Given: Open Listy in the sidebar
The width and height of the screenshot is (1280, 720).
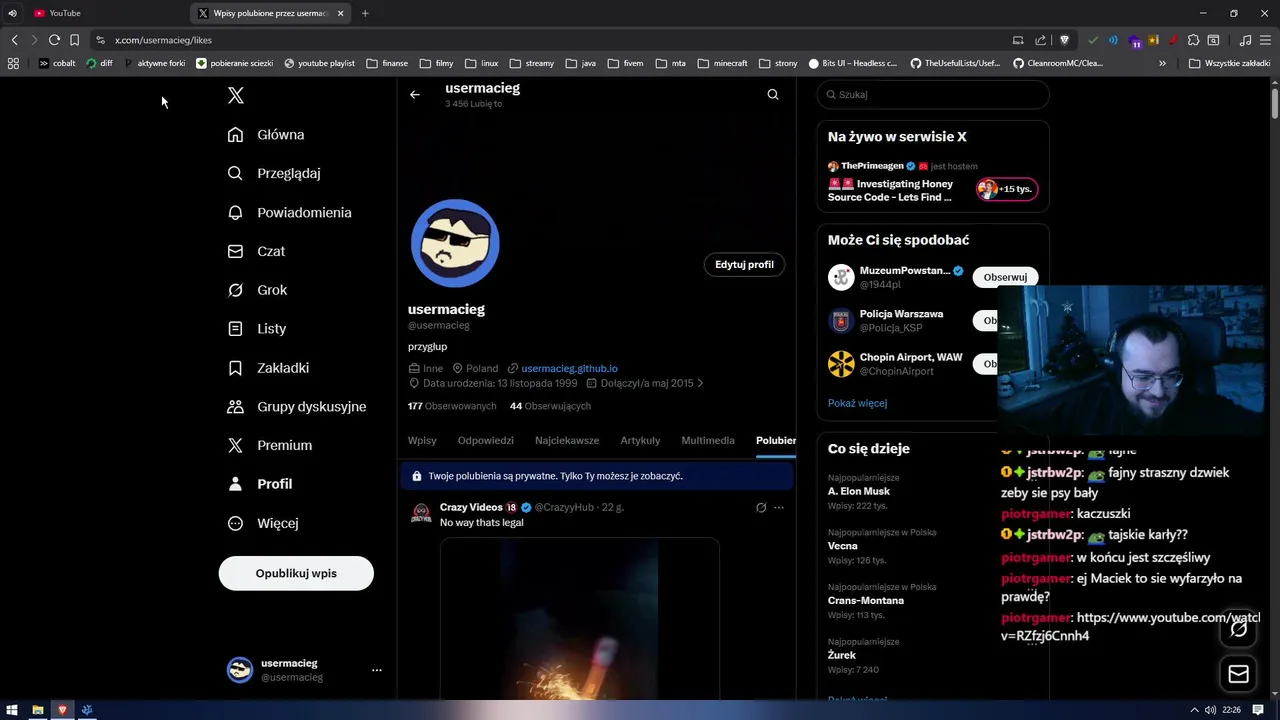Looking at the screenshot, I should pyautogui.click(x=257, y=328).
